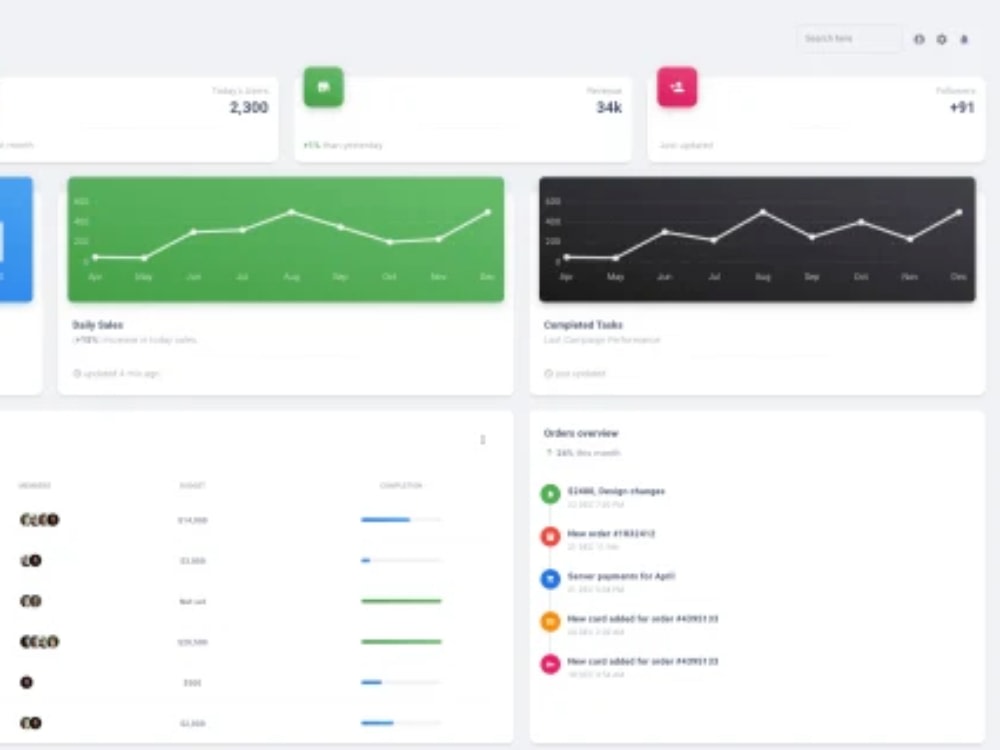Click the green Revenue store icon
The width and height of the screenshot is (1000, 750).
[x=323, y=87]
